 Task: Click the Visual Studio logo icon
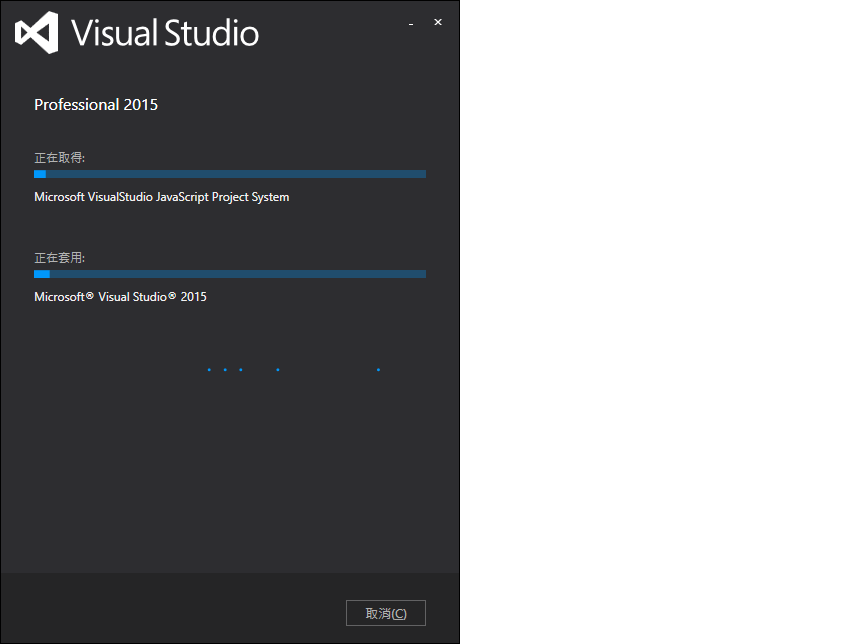pos(36,33)
